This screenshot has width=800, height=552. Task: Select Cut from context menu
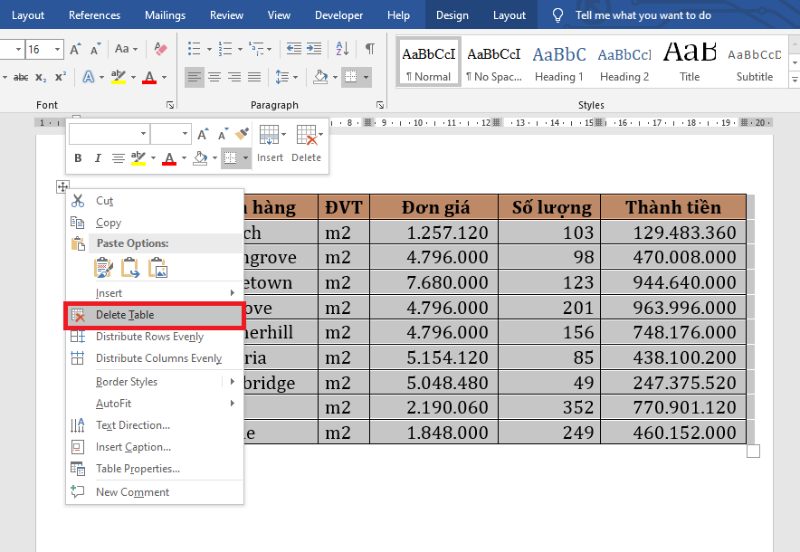(154, 201)
